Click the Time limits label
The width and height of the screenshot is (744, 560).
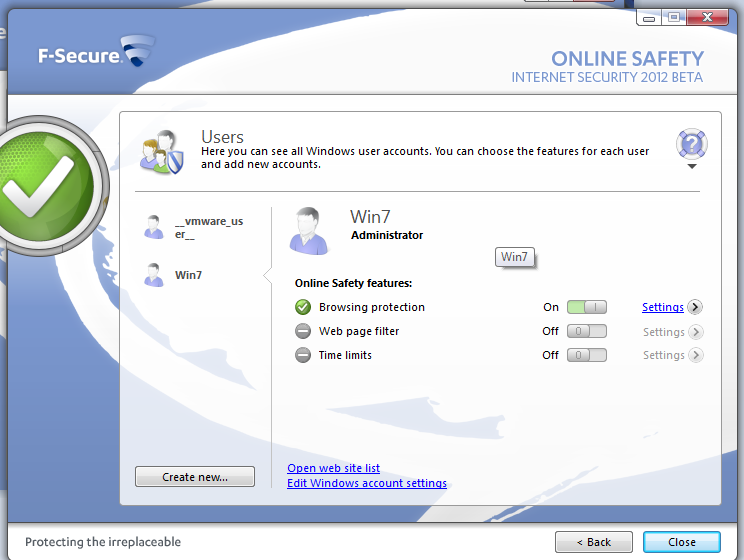tap(345, 355)
